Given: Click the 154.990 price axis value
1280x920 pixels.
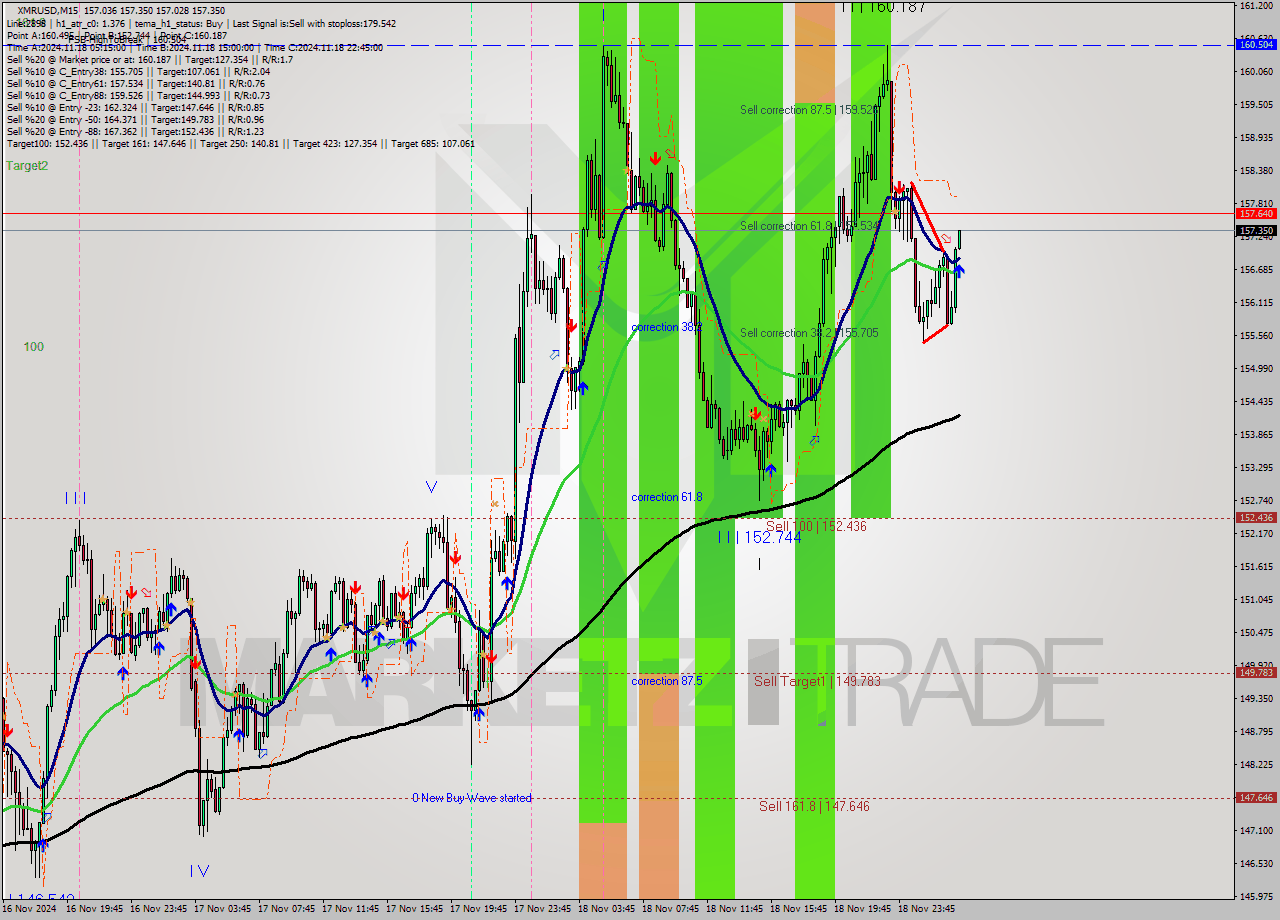Looking at the screenshot, I should coord(1255,369).
